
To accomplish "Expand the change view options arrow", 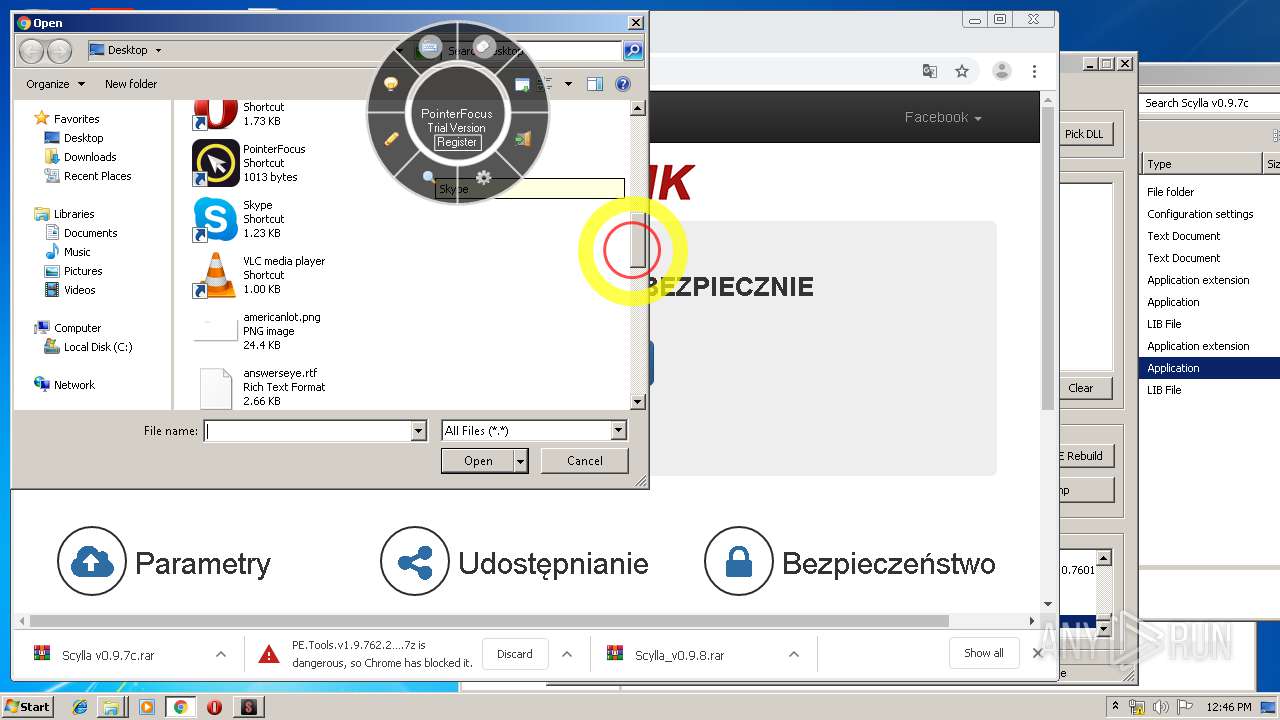I will (x=568, y=84).
